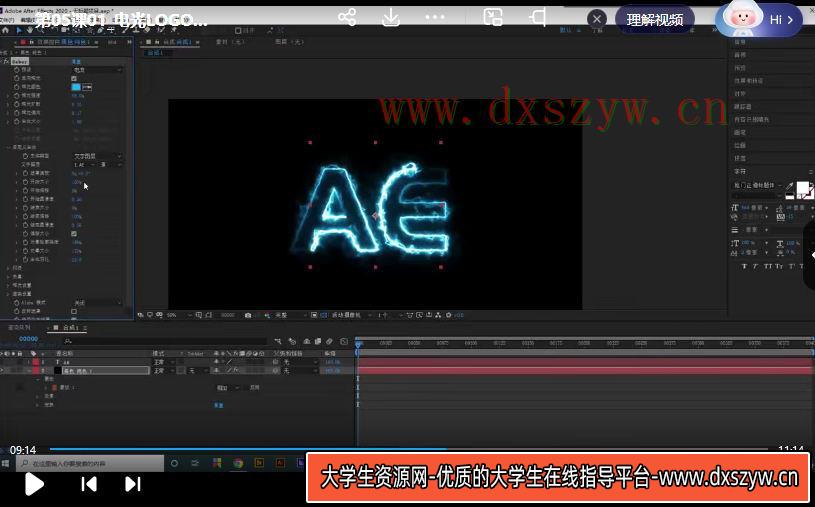The width and height of the screenshot is (815, 507).
Task: Pick glow color with the eyedropper icon
Action: 87,87
